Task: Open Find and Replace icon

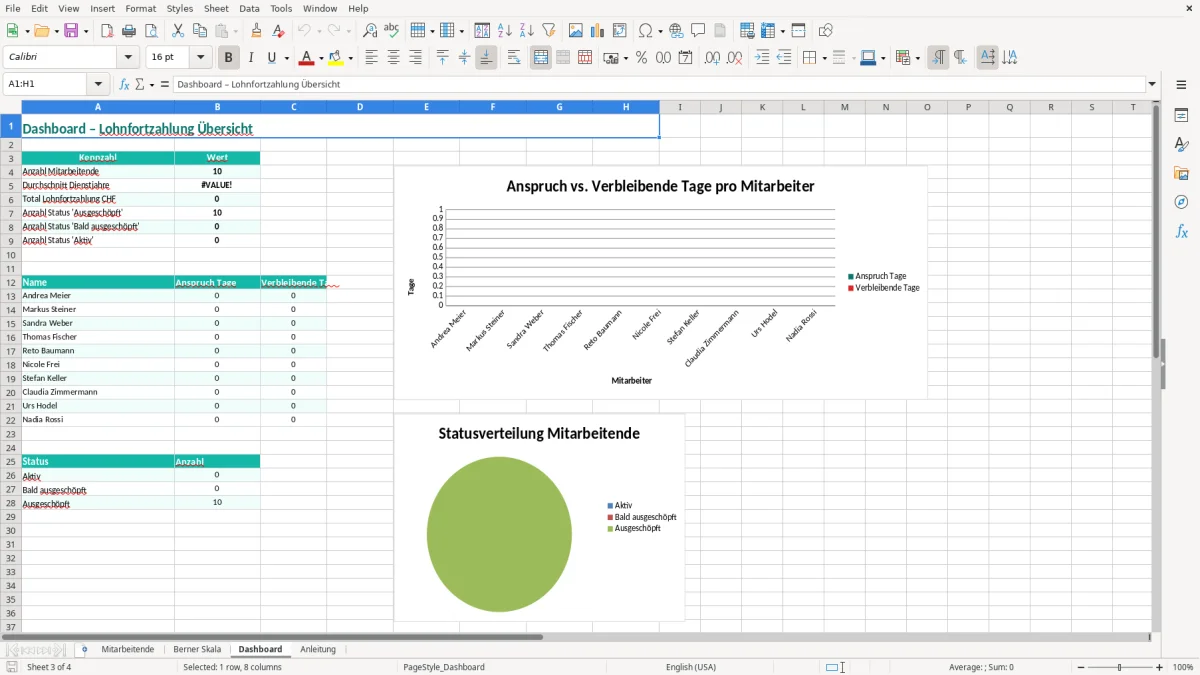Action: (x=370, y=31)
